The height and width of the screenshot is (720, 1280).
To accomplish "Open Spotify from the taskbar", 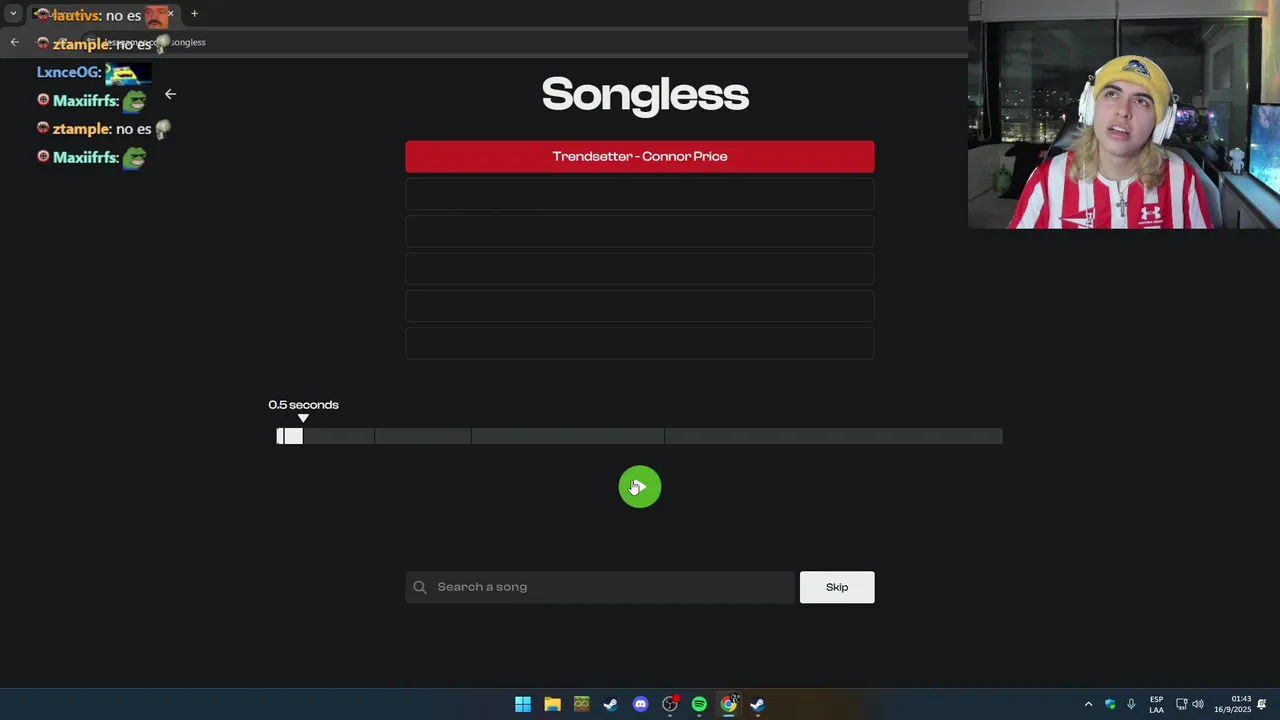I will click(699, 704).
